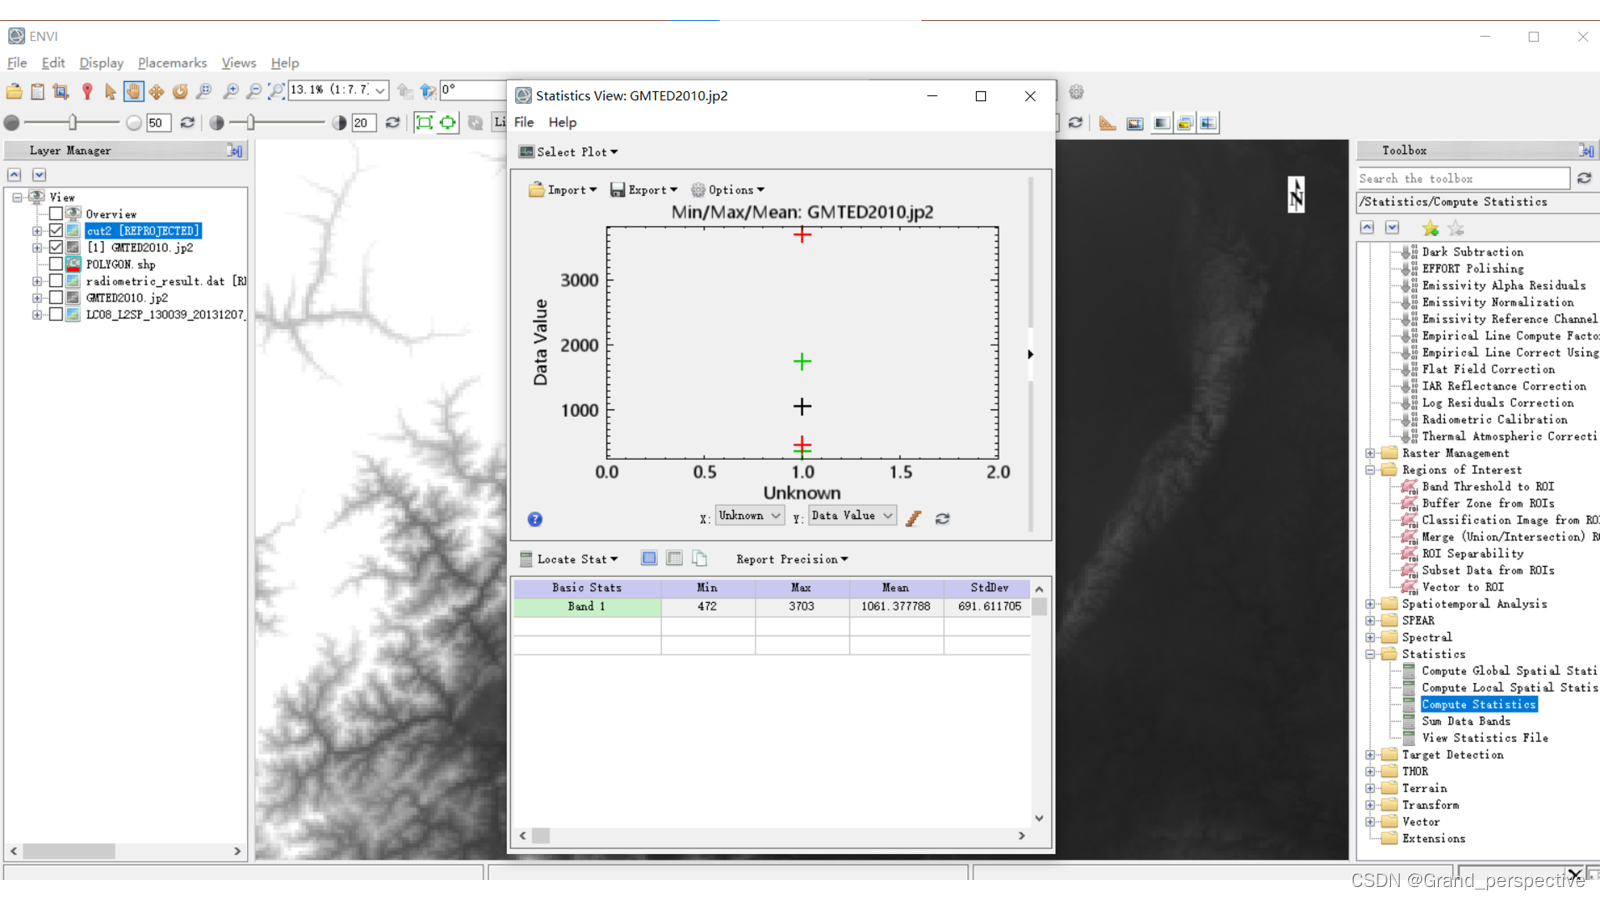Screen dimensions: 1600x900
Task: Open the Statistics View Help menu
Action: [x=563, y=122]
